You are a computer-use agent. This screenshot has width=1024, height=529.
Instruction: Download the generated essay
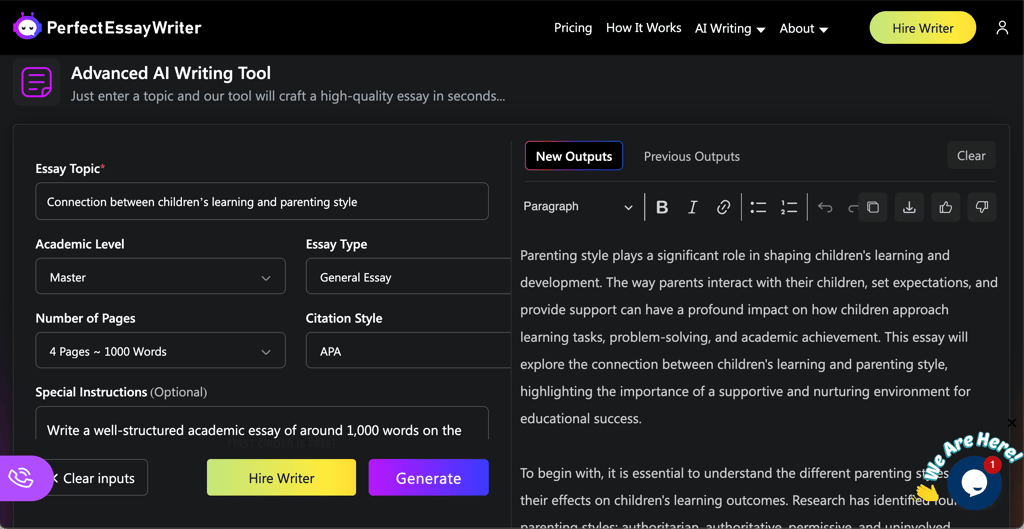(x=908, y=207)
